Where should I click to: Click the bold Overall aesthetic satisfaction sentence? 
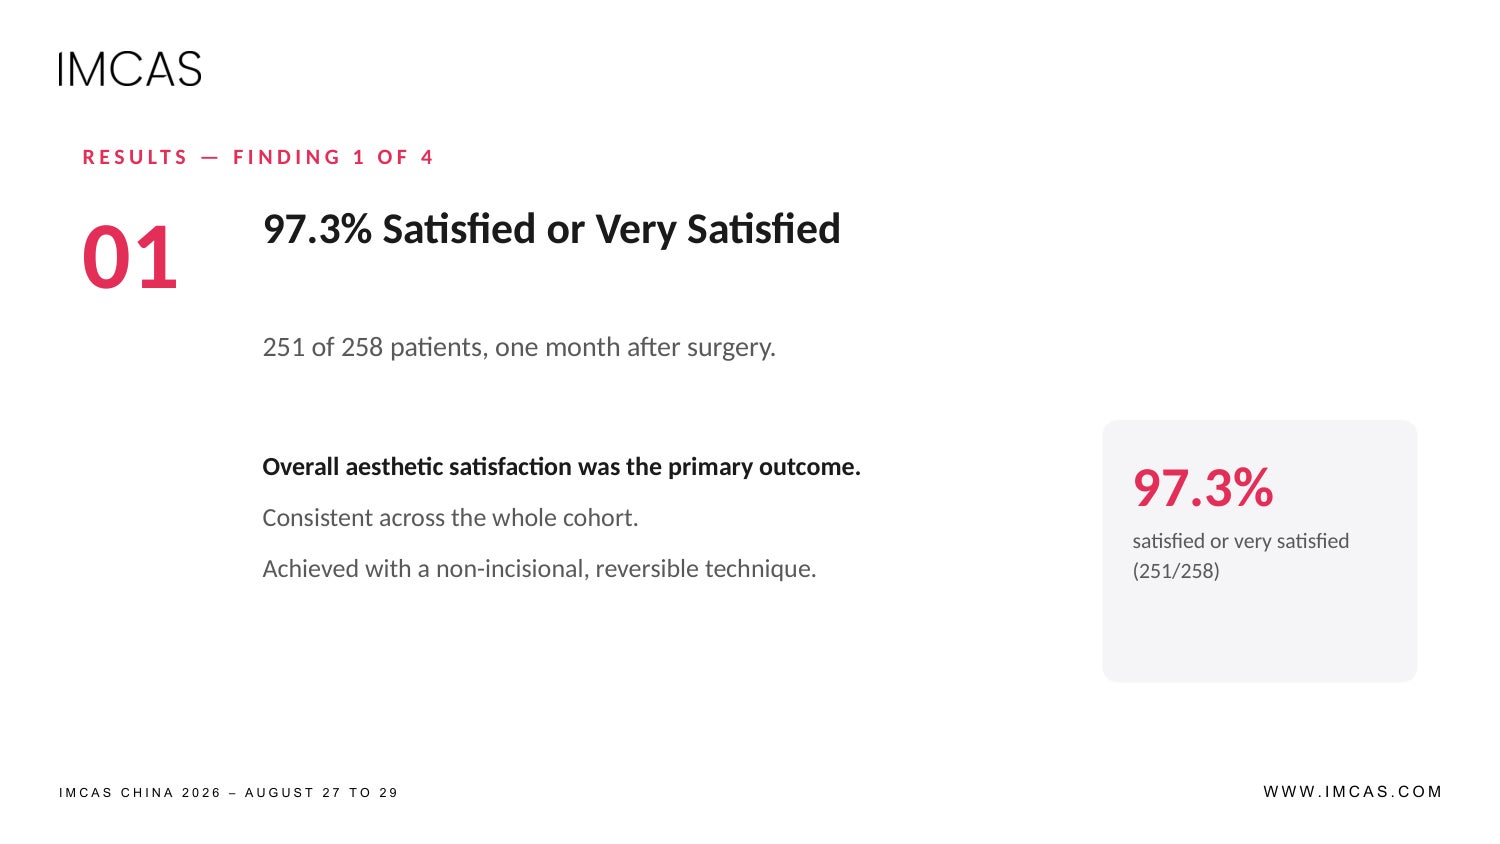[x=561, y=467]
